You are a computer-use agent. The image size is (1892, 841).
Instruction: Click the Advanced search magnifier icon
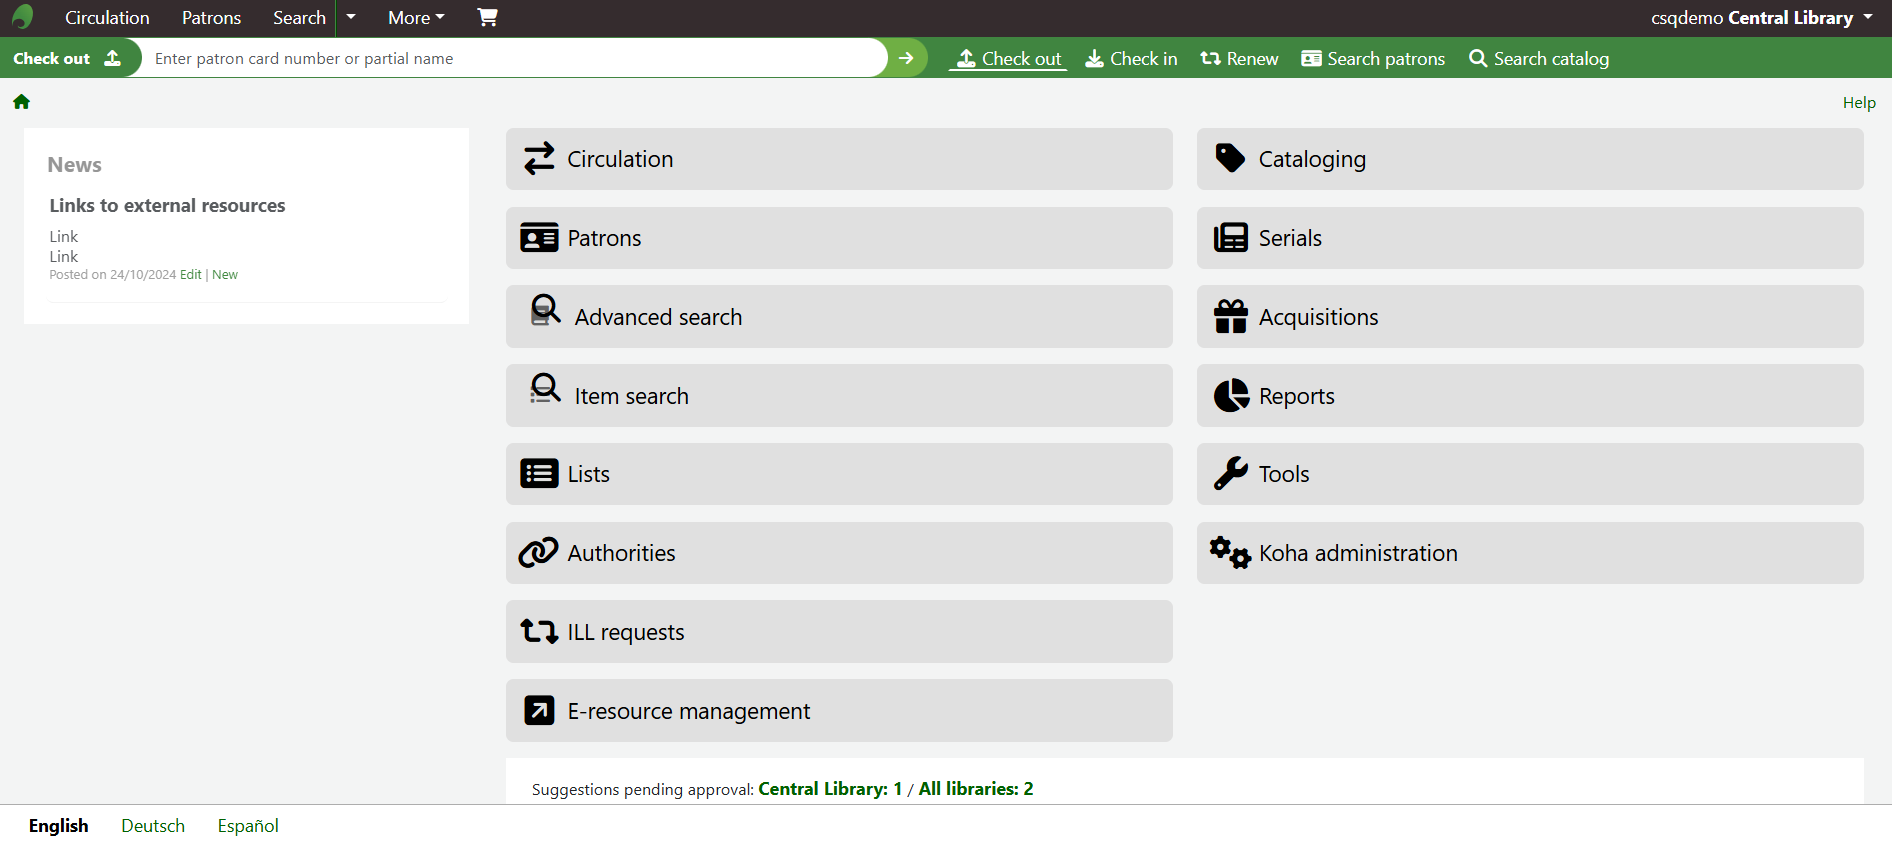[545, 310]
